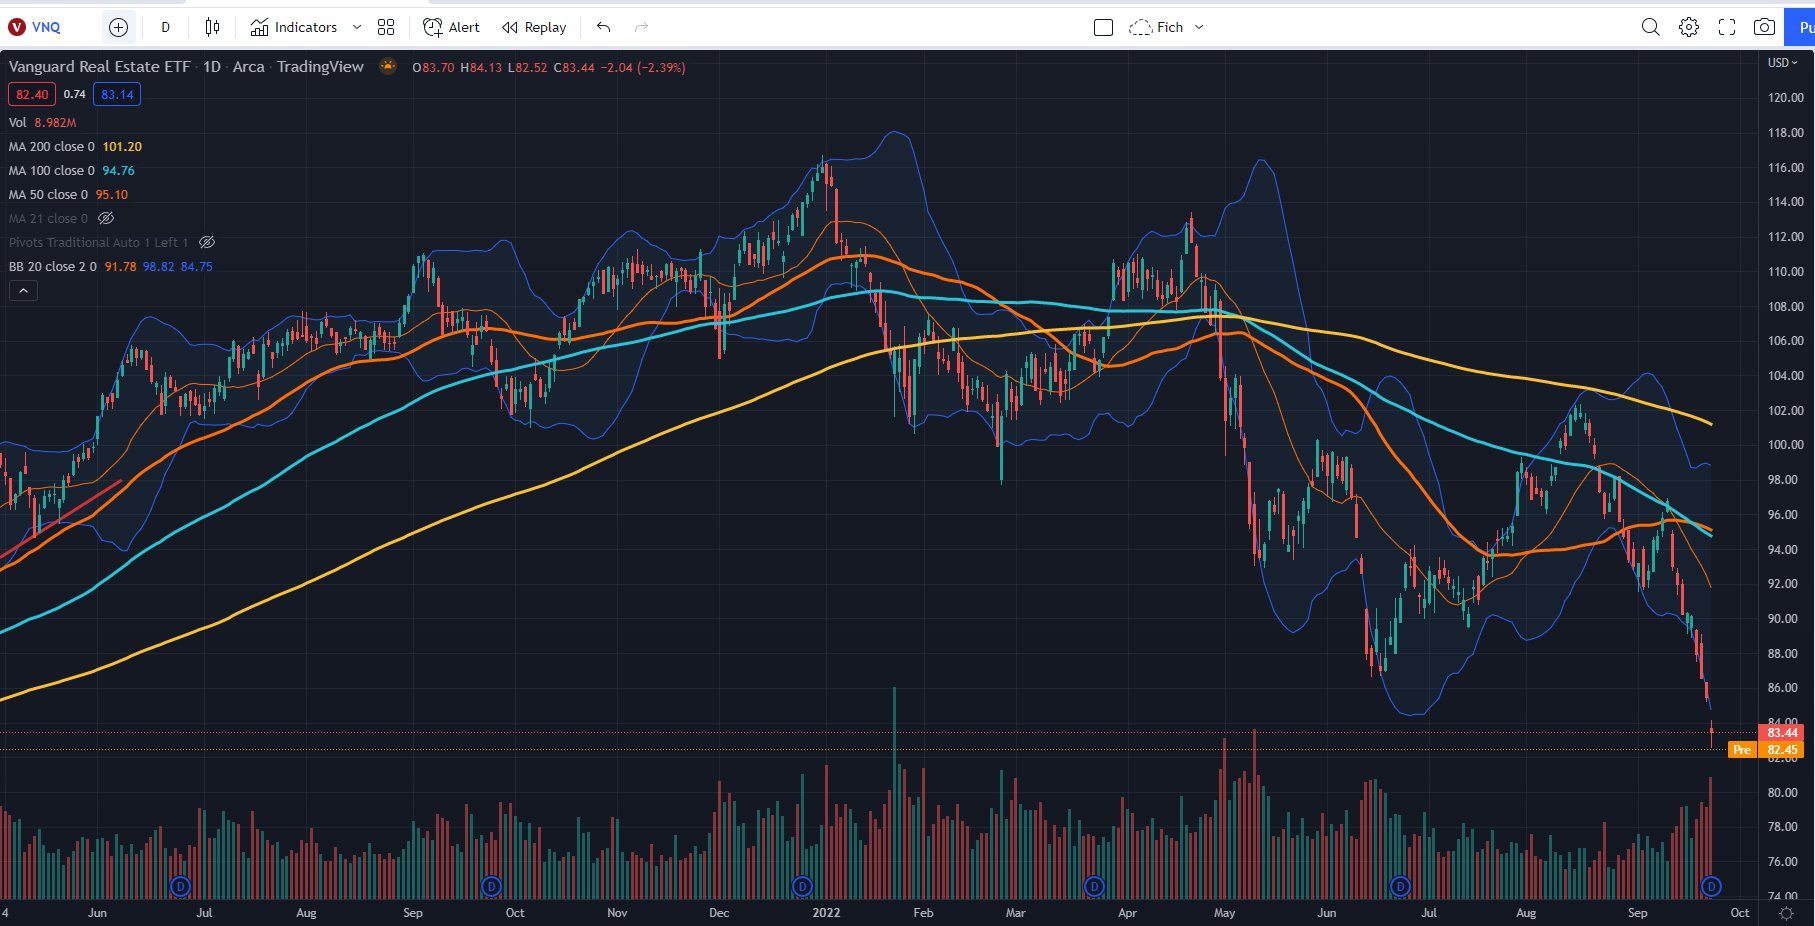Click the market status sun icon

[x=387, y=66]
